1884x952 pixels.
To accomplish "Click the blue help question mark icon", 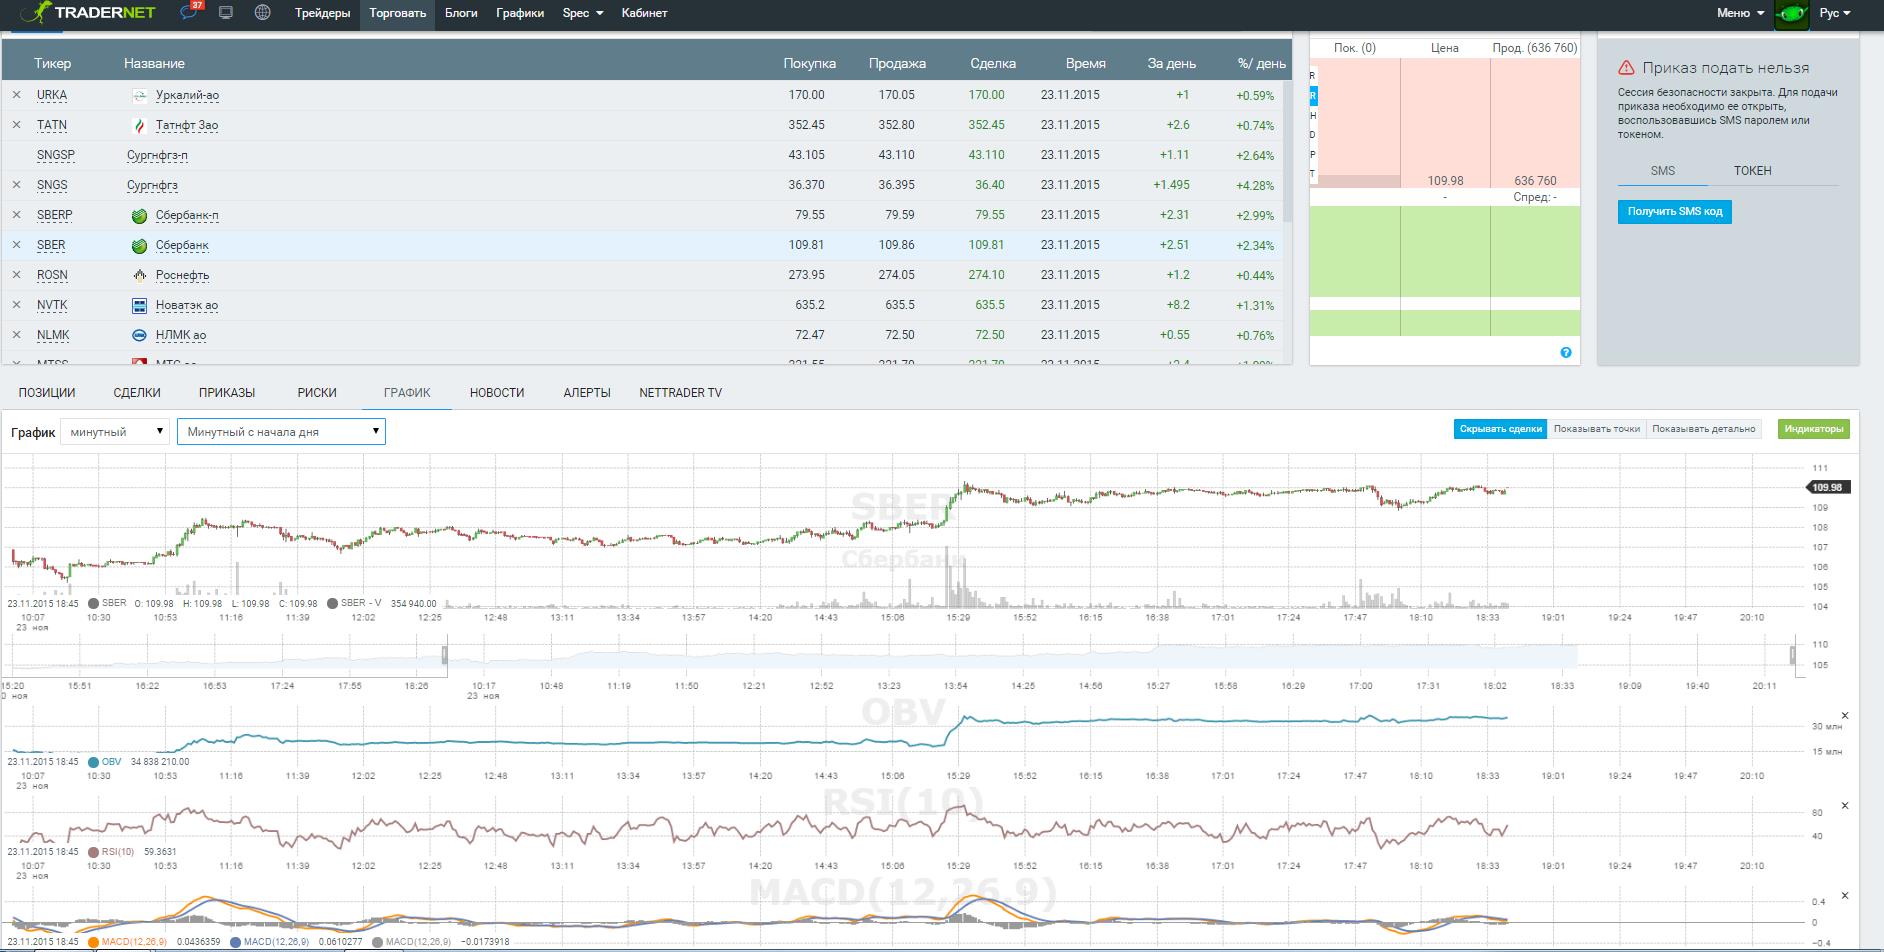I will tap(1566, 352).
